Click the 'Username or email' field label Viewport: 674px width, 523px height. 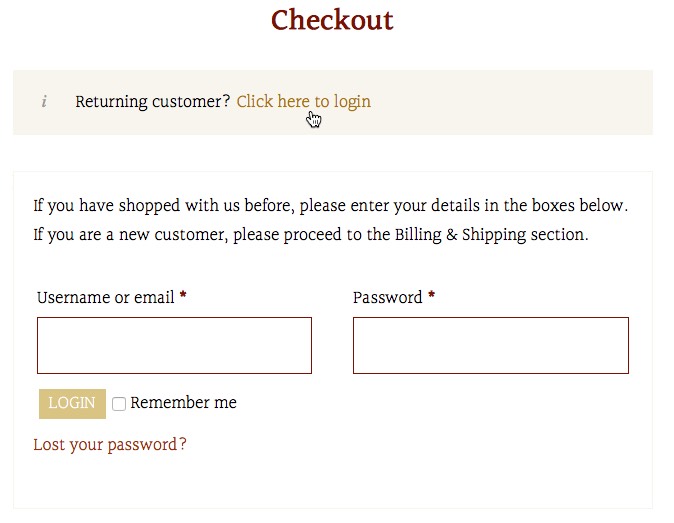point(106,297)
